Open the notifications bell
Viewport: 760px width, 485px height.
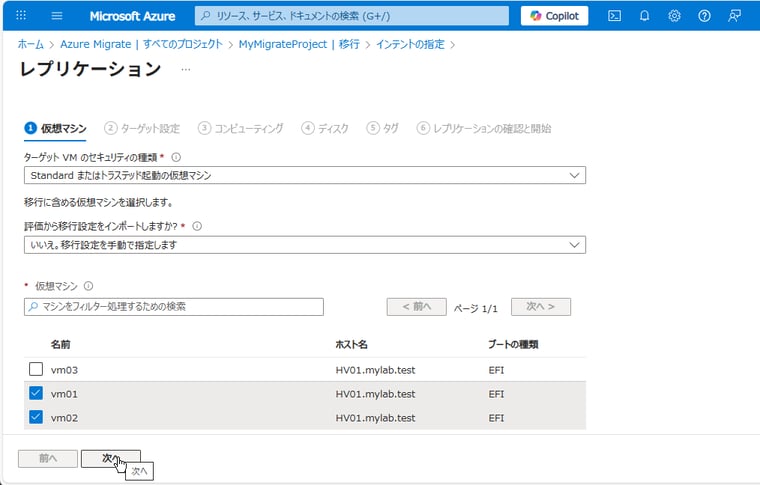click(644, 16)
